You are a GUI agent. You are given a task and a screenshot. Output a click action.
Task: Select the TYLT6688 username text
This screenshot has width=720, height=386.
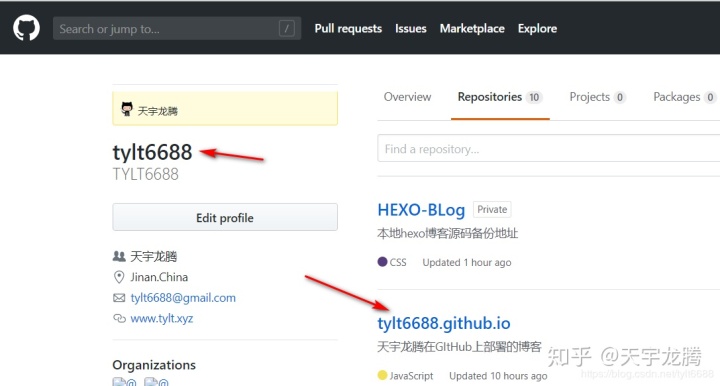(146, 174)
